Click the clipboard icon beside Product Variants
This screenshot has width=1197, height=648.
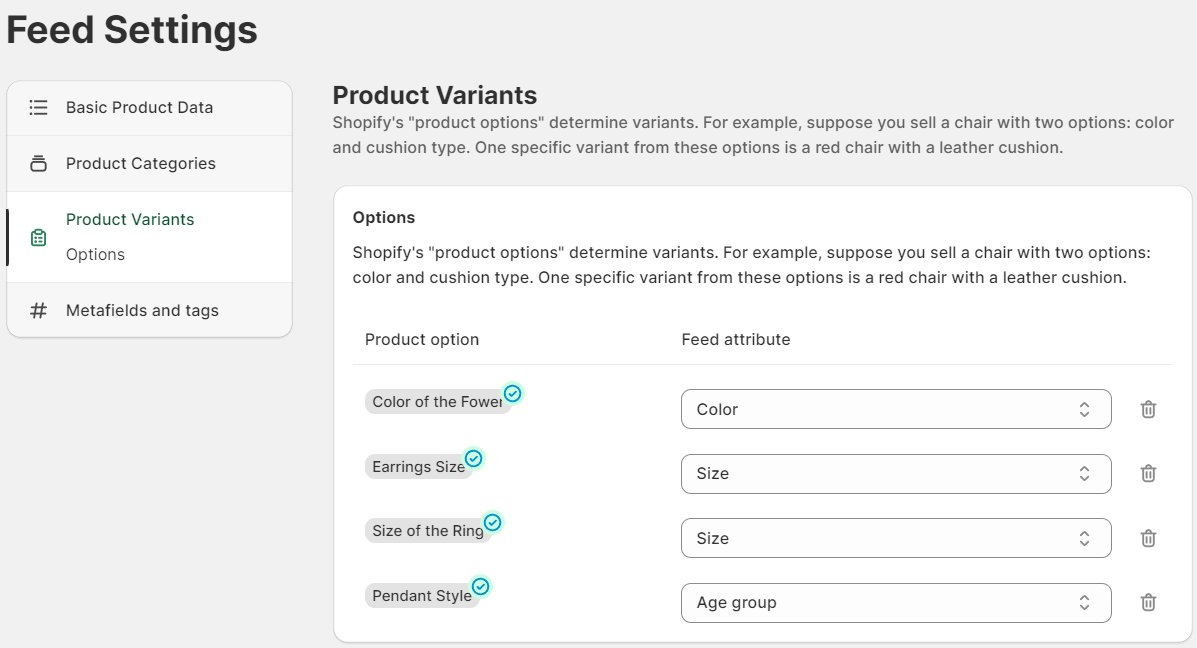[x=38, y=237]
